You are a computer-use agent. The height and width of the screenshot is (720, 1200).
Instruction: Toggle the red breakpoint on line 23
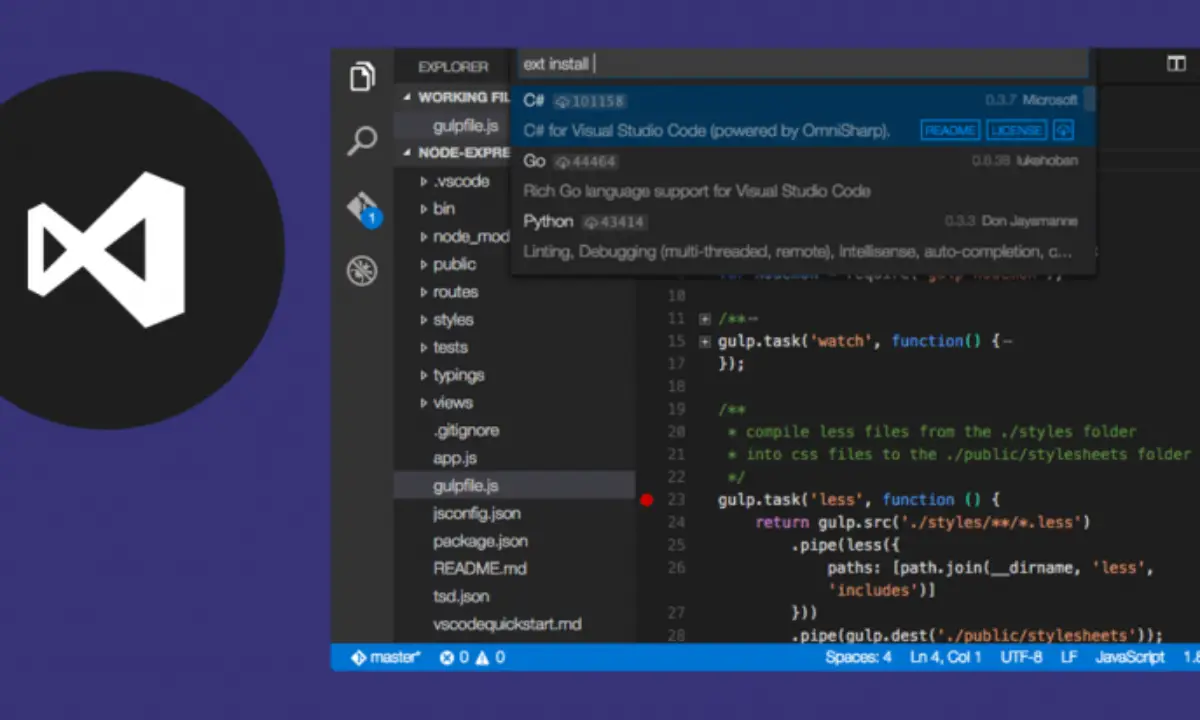(646, 499)
